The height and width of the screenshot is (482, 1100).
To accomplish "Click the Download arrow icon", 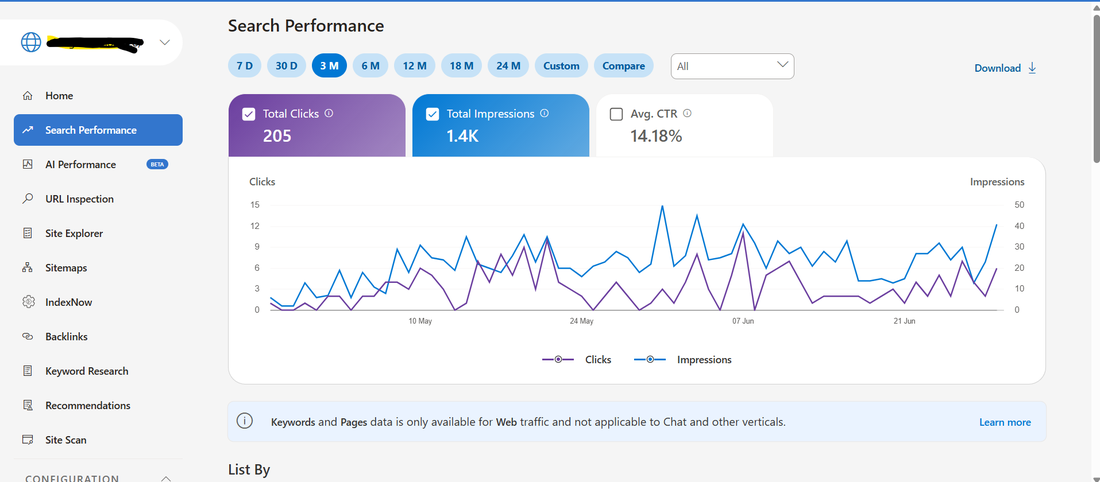I will (x=1032, y=67).
